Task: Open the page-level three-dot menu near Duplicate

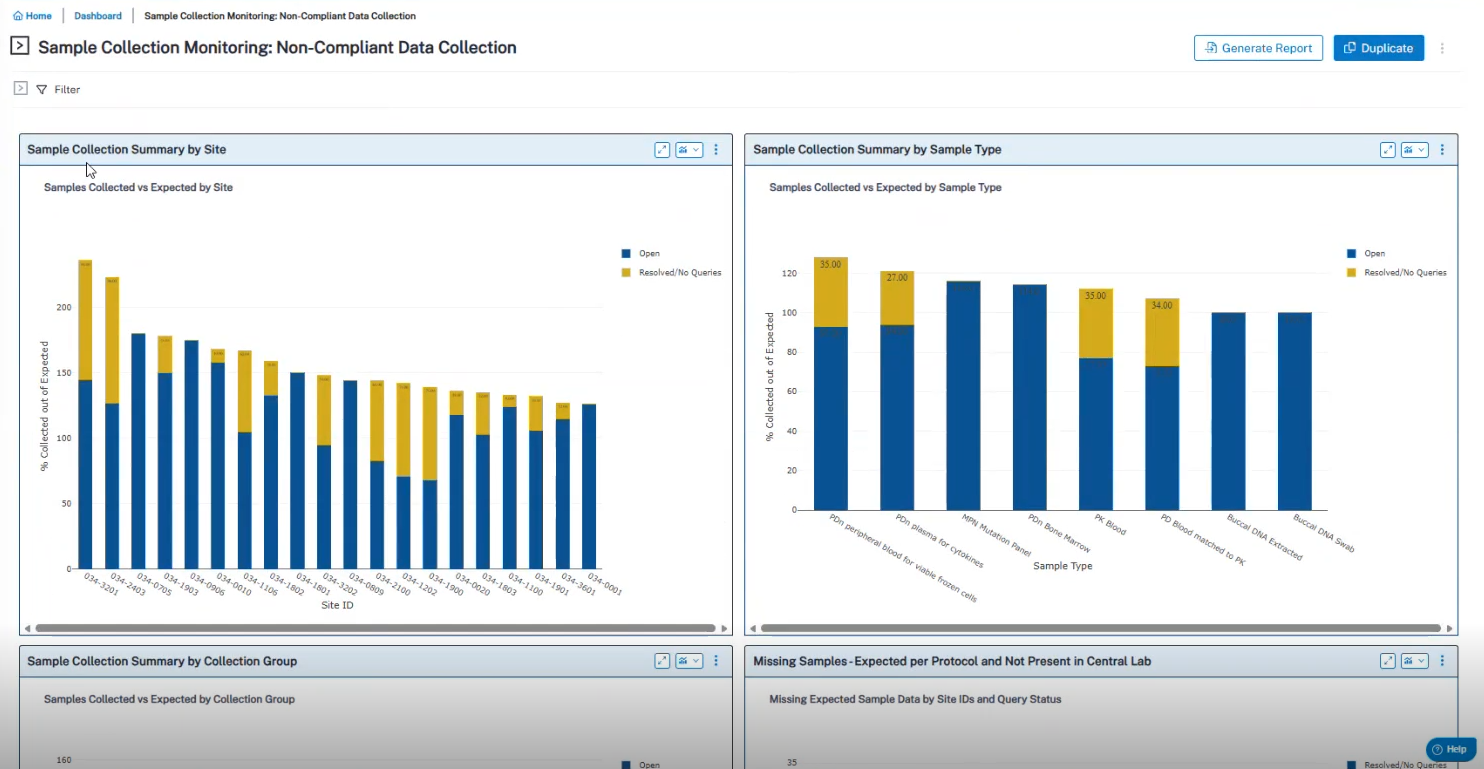Action: pyautogui.click(x=1442, y=47)
